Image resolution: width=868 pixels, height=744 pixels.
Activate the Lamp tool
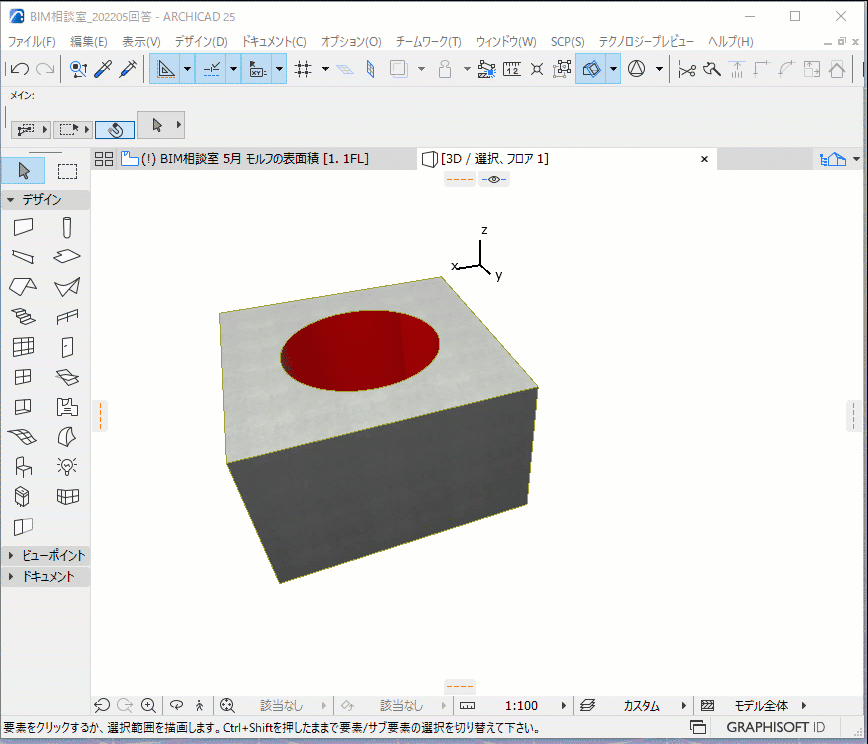pos(67,466)
